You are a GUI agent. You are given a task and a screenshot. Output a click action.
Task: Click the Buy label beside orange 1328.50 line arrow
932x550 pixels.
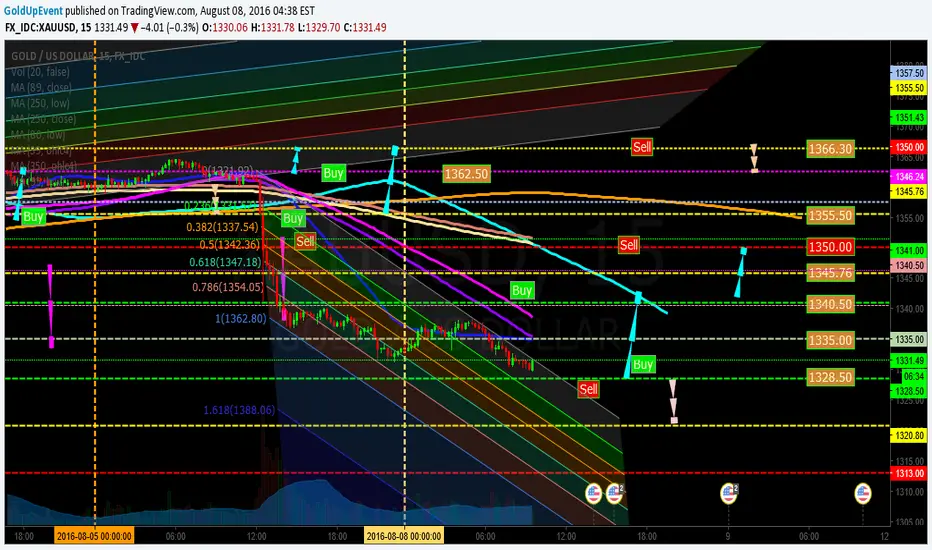pos(643,364)
